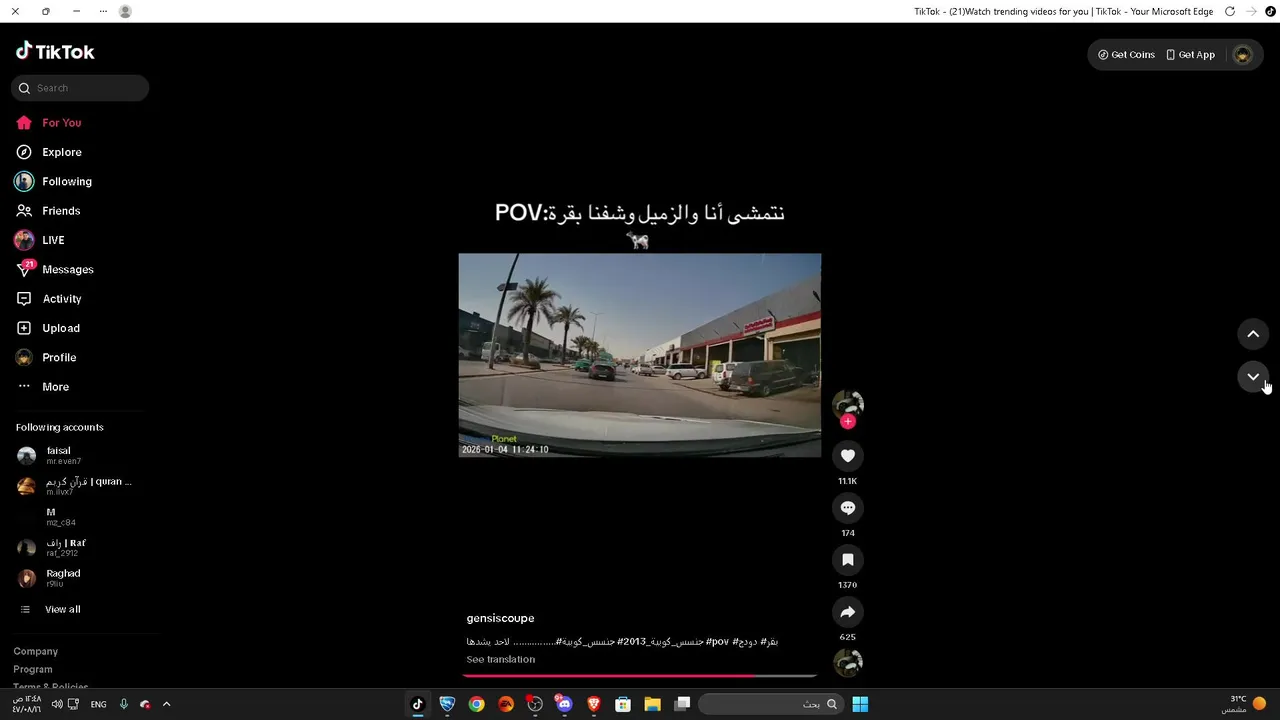Click the Company footer link

pyautogui.click(x=36, y=651)
